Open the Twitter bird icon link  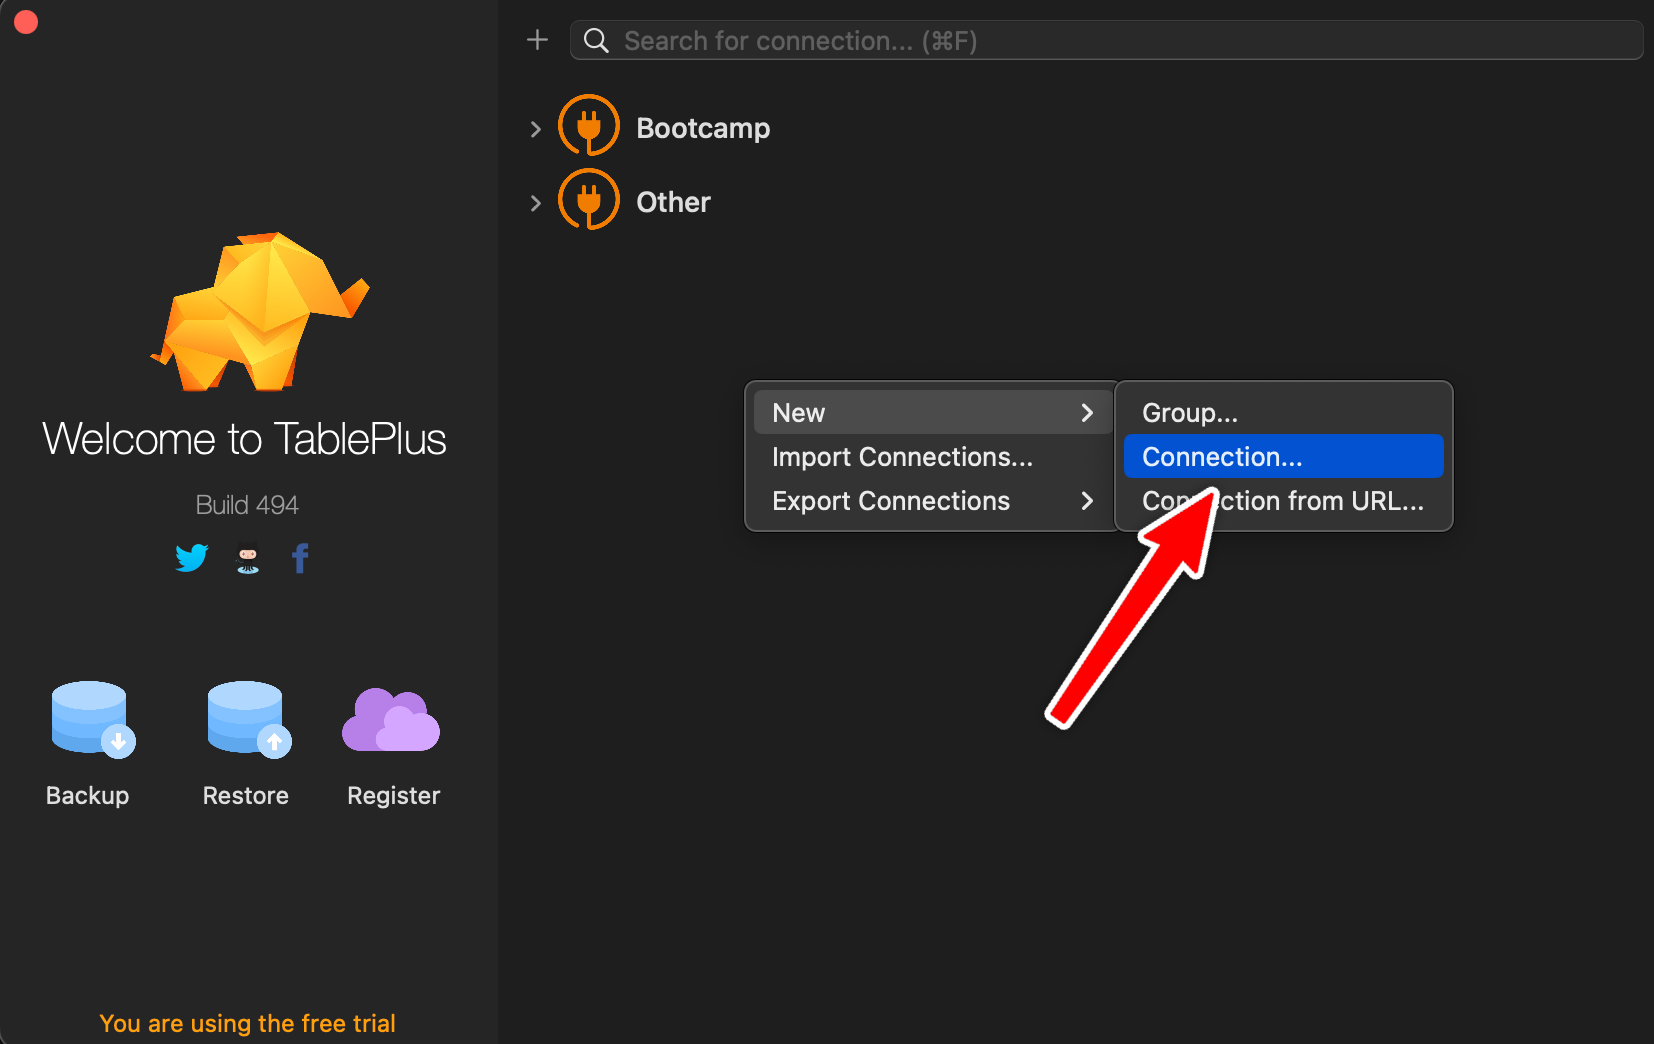coord(191,557)
